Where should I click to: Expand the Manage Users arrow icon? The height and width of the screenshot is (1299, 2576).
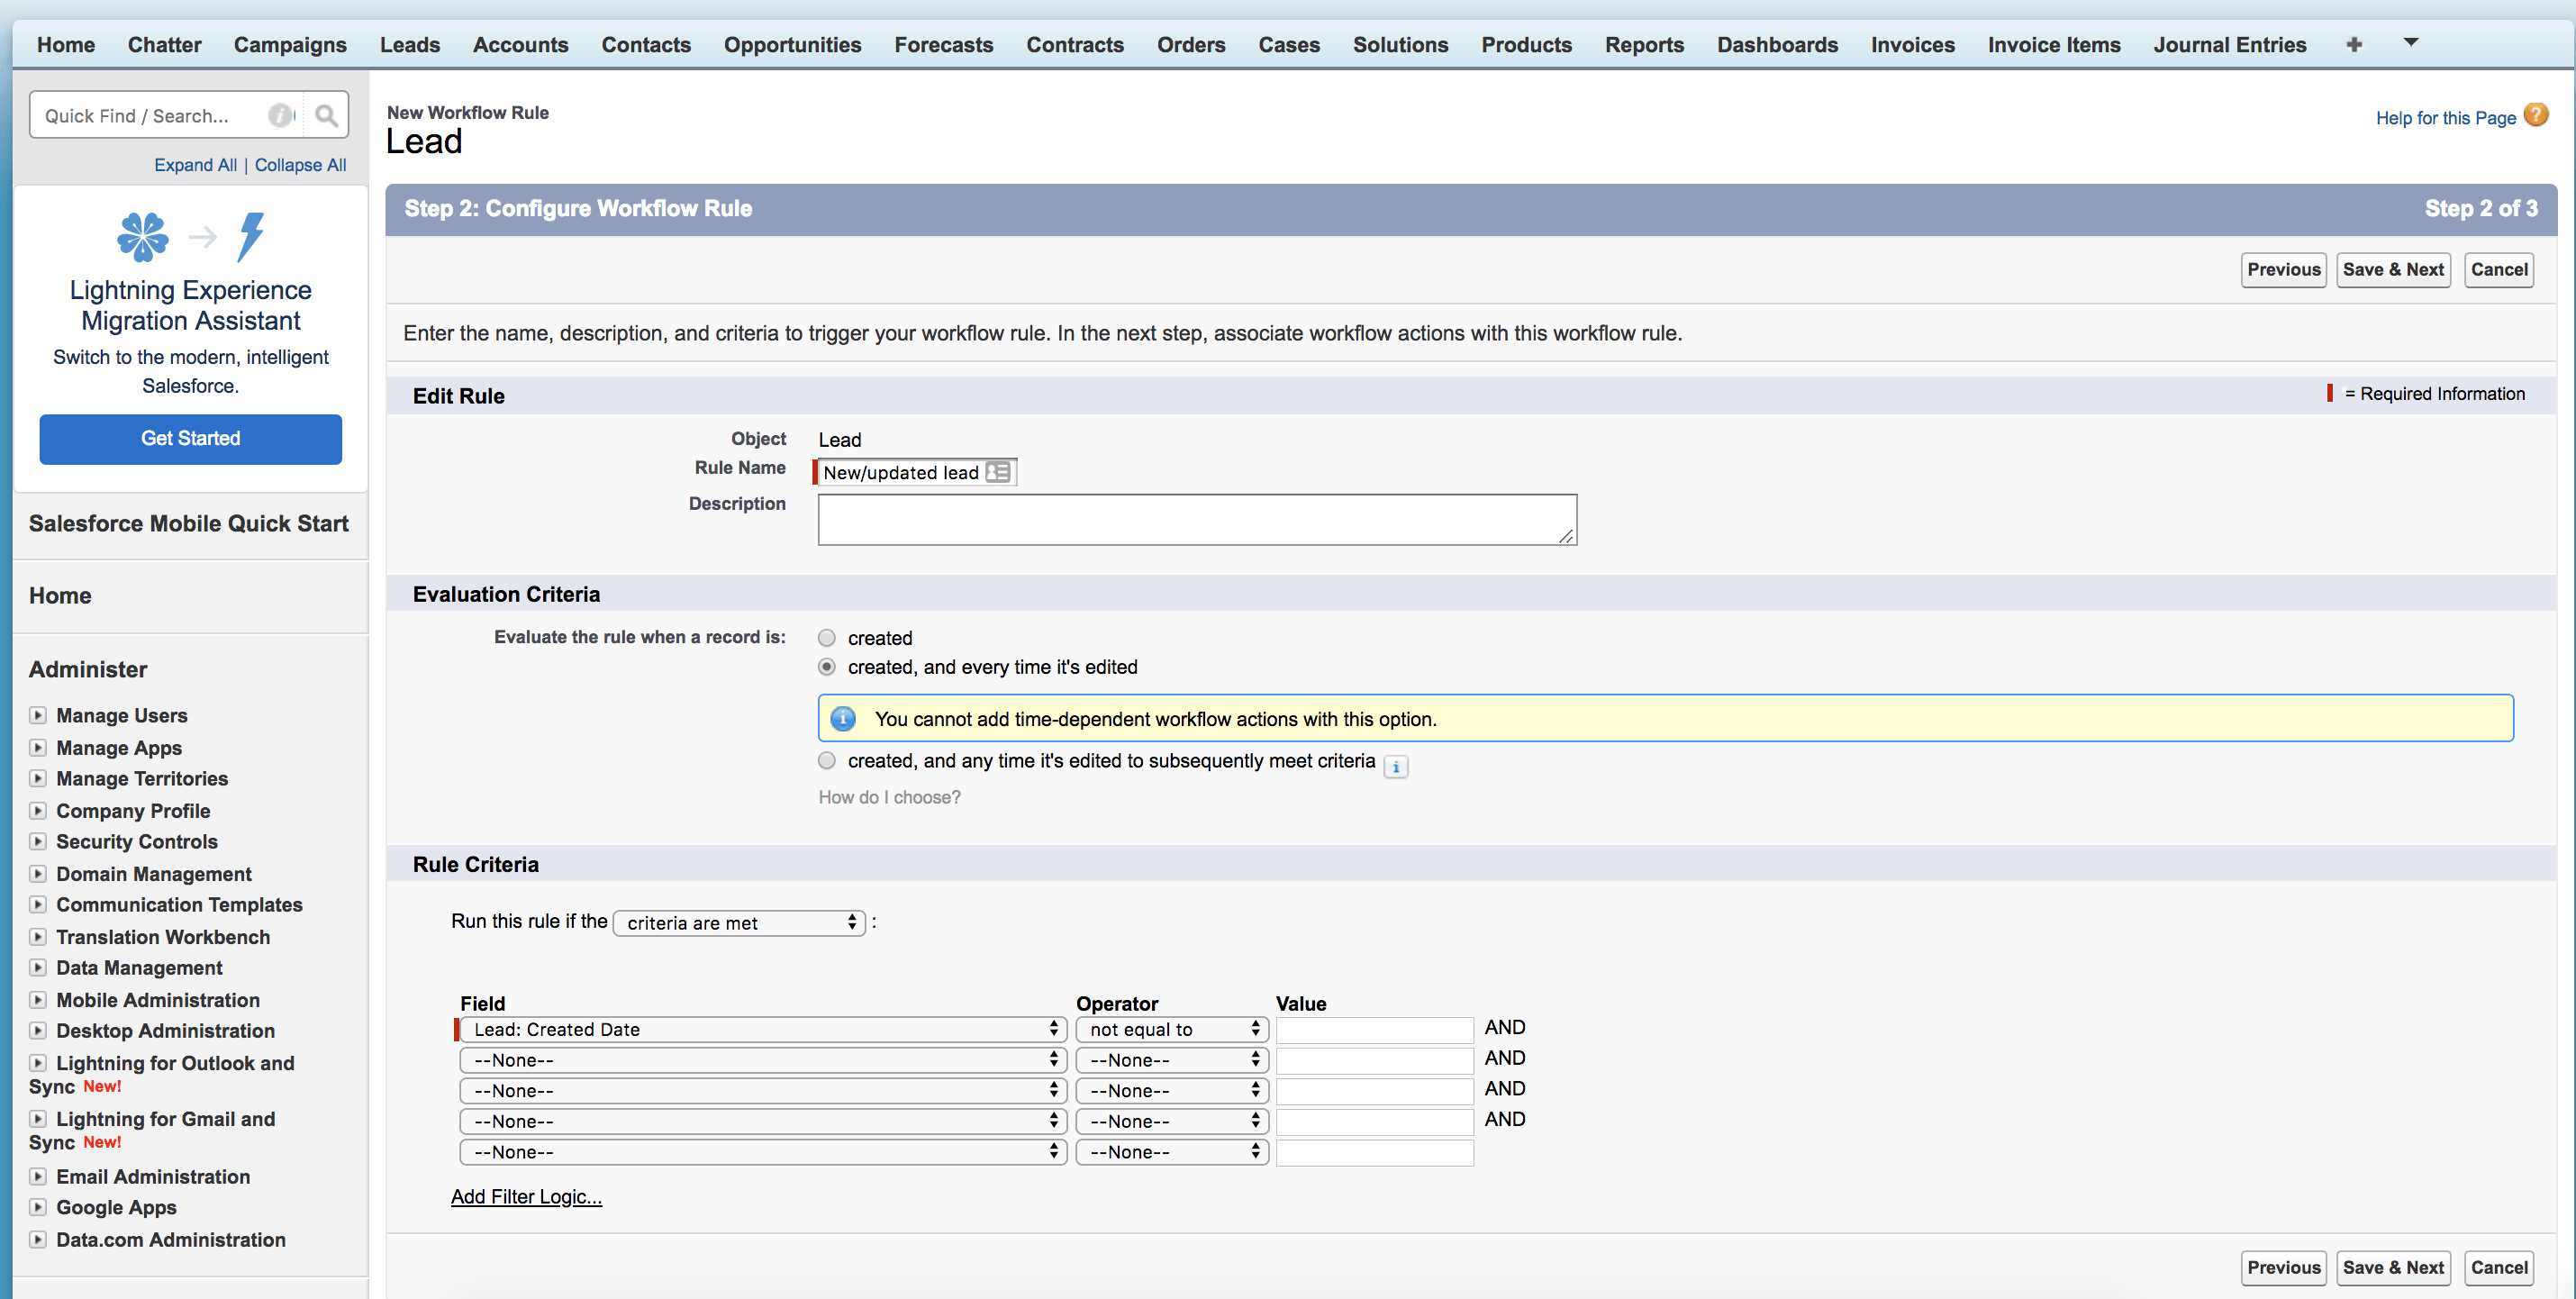pyautogui.click(x=38, y=715)
